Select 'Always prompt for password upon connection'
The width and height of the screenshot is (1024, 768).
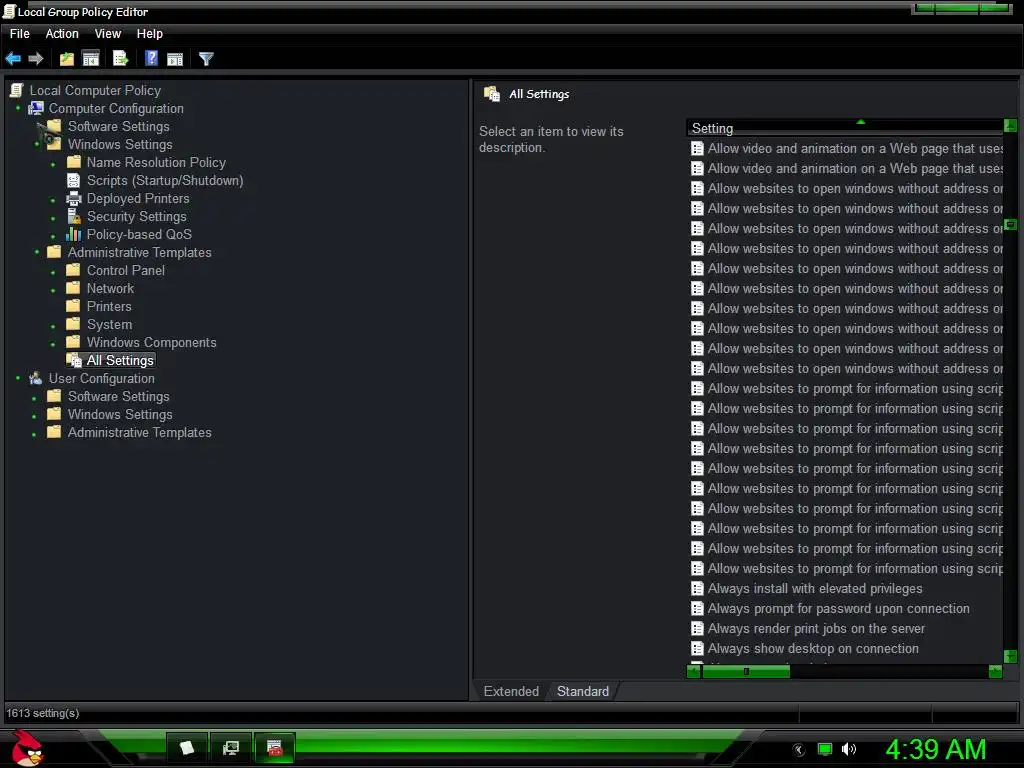click(839, 609)
